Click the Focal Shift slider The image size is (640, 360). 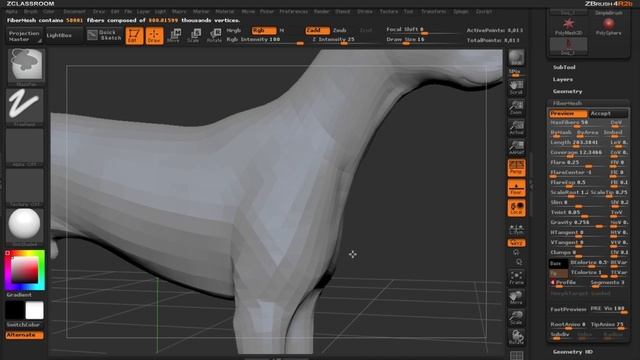[422, 30]
